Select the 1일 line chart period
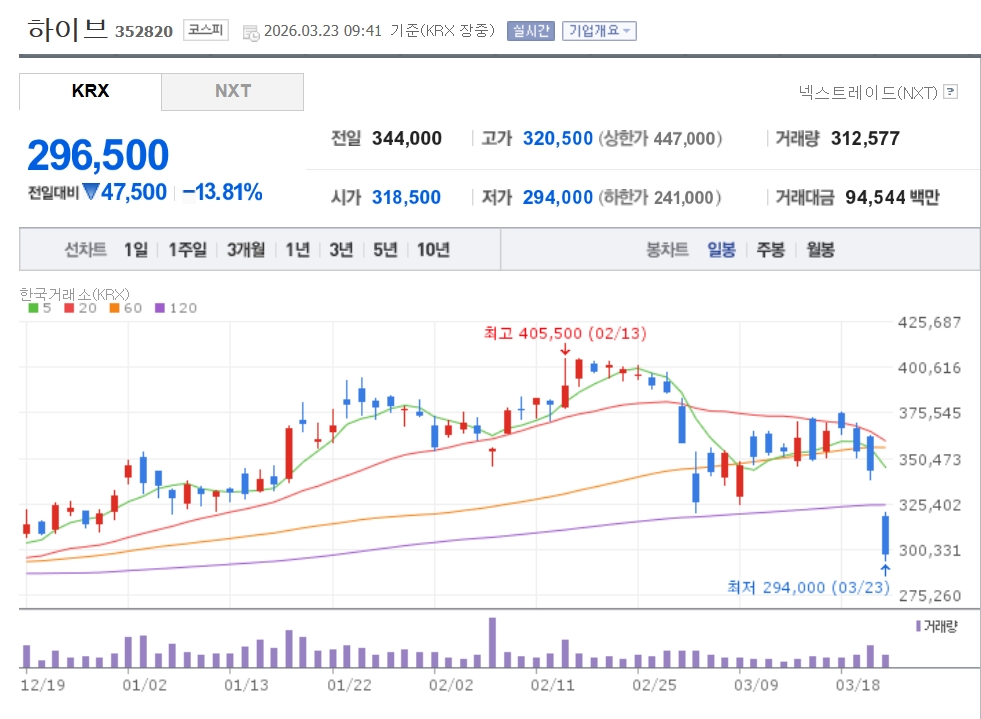The width and height of the screenshot is (981, 719). [x=136, y=250]
